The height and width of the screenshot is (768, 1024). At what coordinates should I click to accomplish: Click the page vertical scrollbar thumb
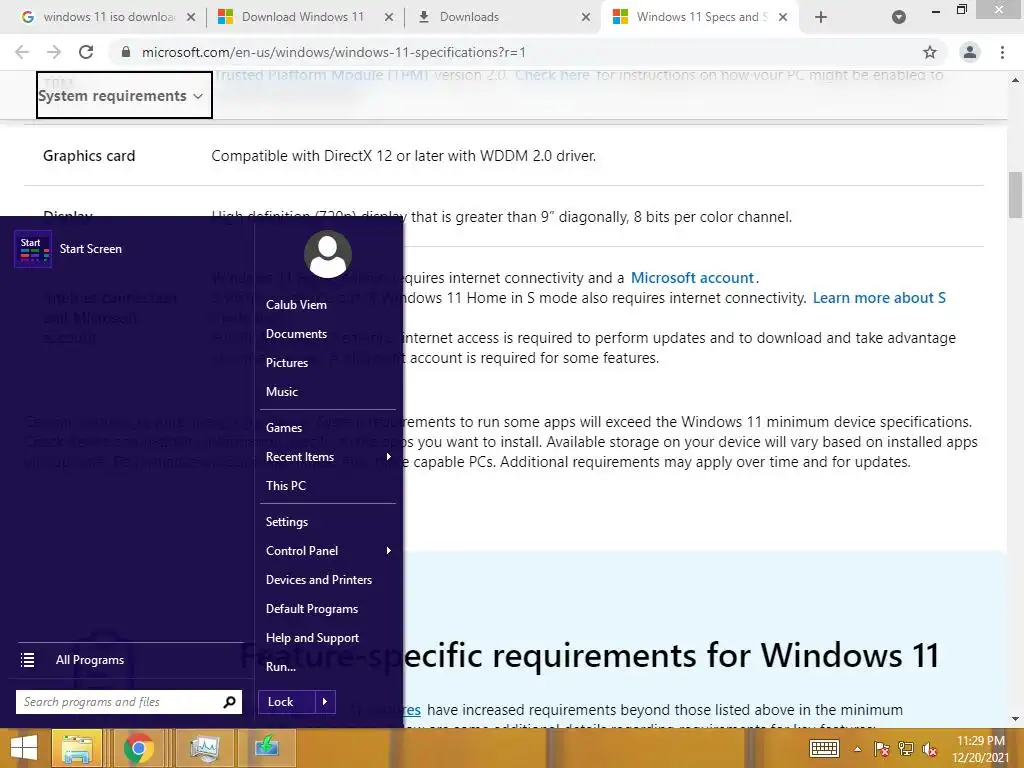1015,195
